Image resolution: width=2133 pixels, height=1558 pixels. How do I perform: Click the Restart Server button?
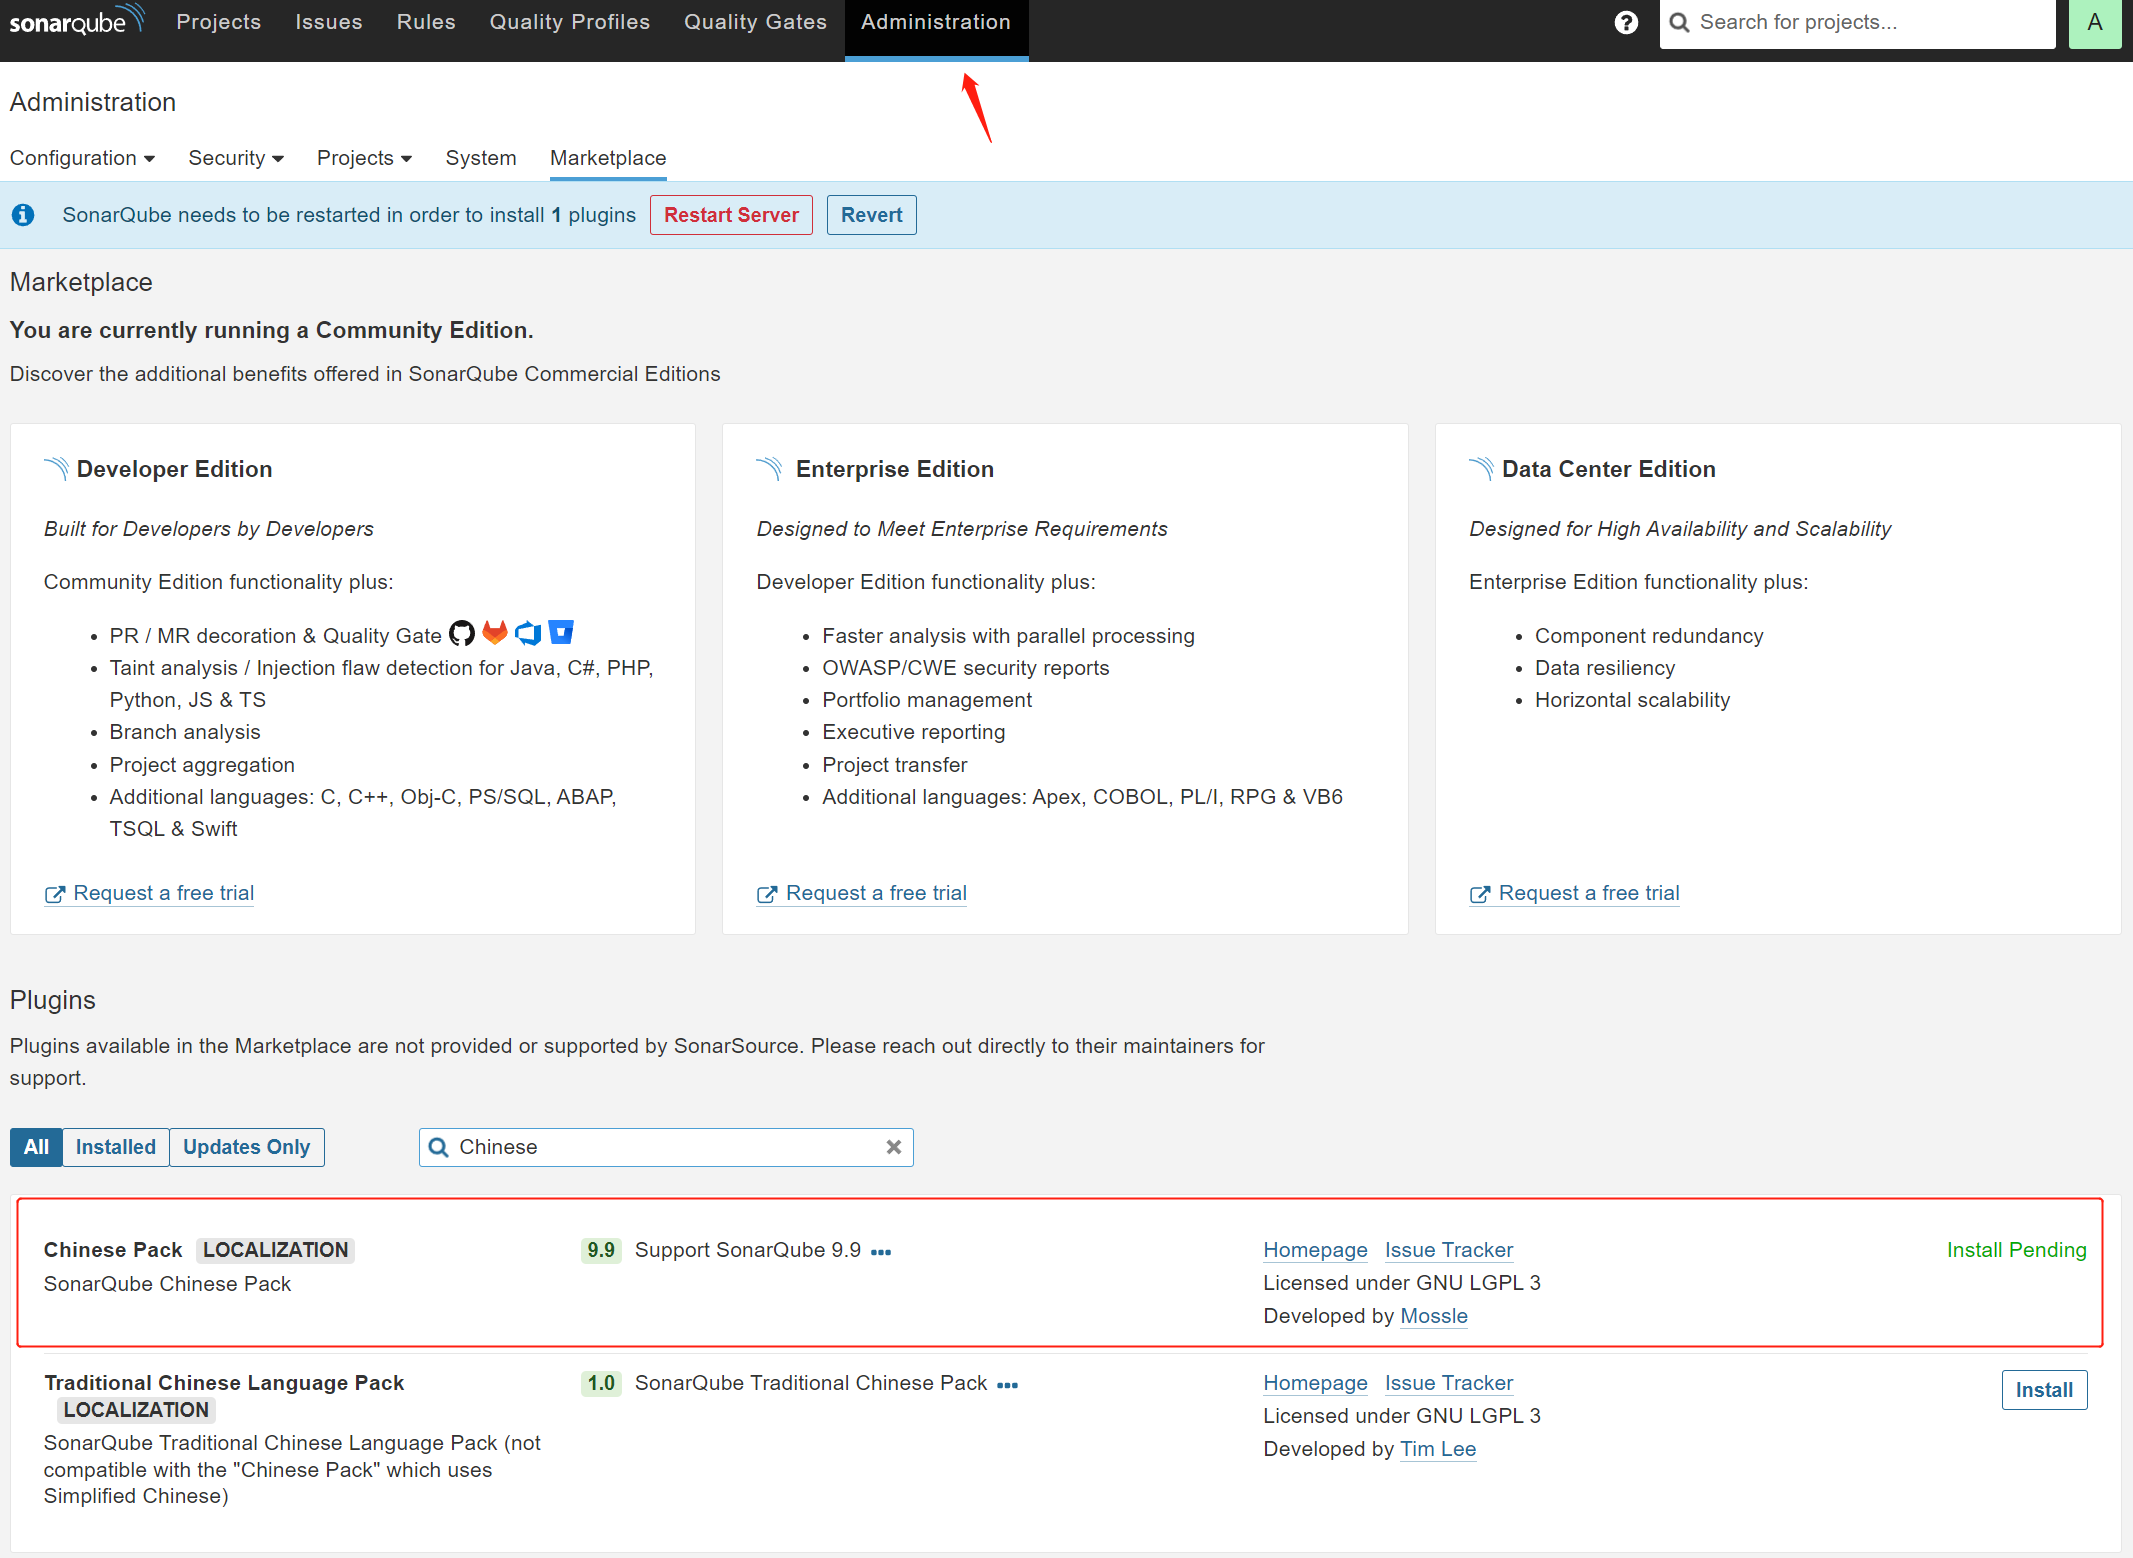[731, 215]
